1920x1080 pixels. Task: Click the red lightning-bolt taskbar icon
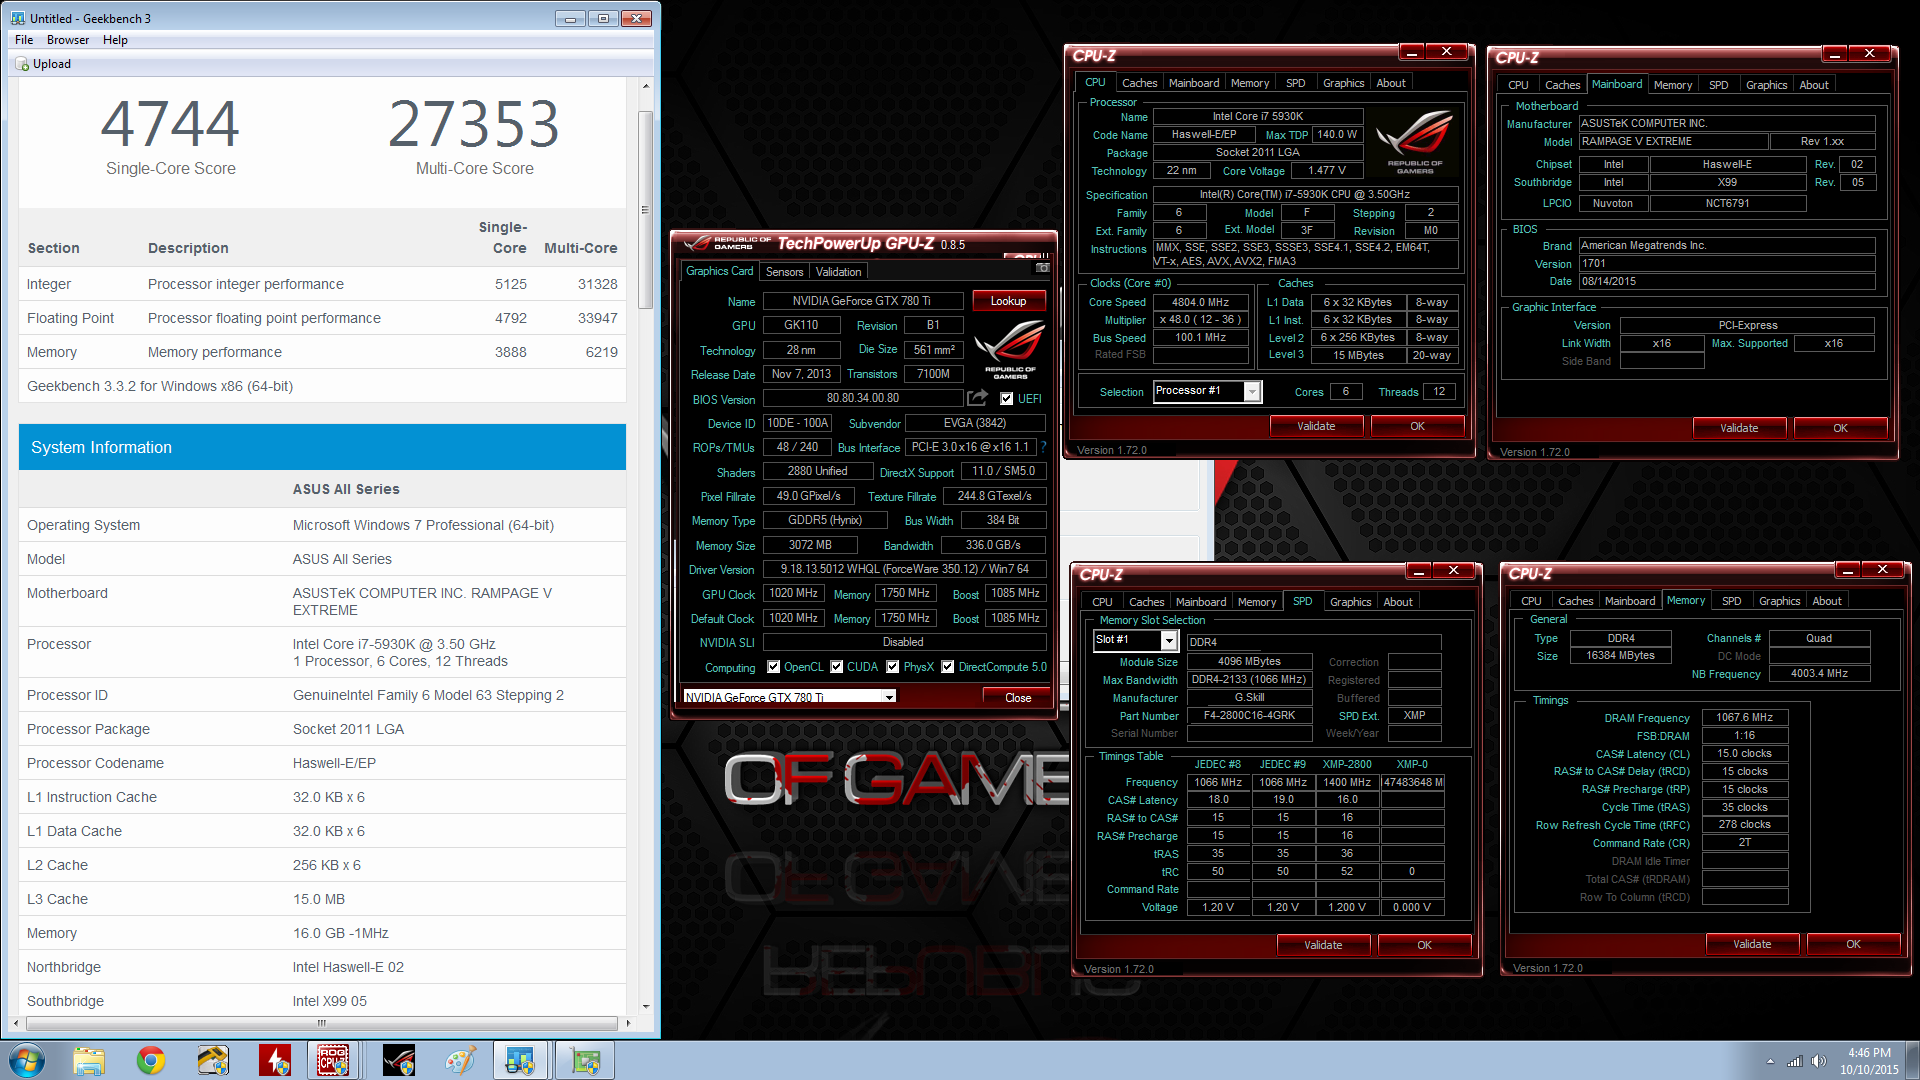point(275,1060)
